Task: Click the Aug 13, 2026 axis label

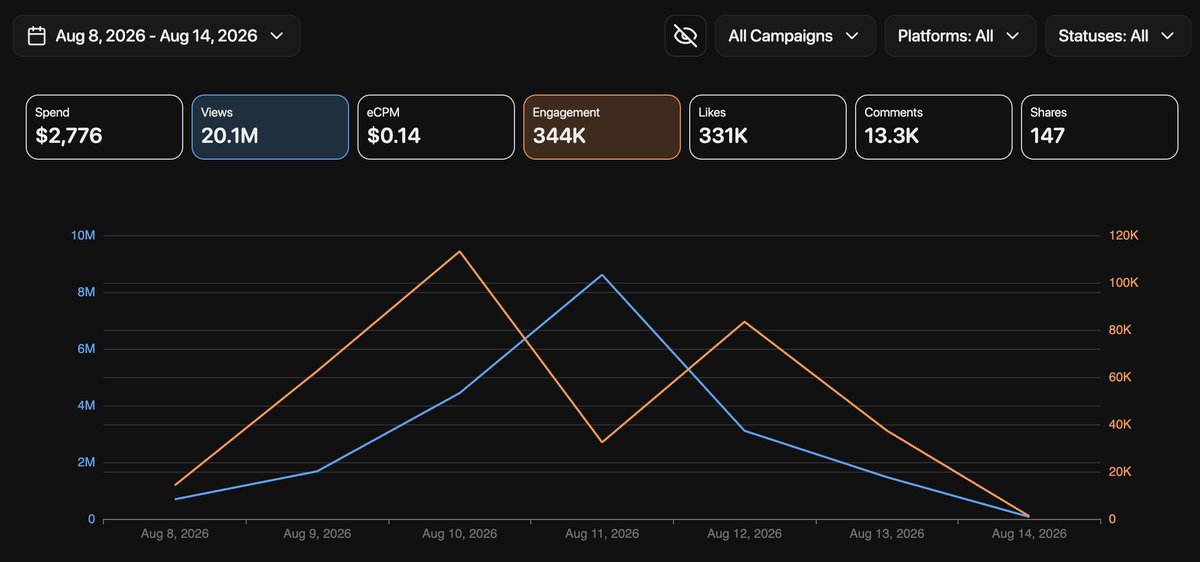Action: [886, 534]
